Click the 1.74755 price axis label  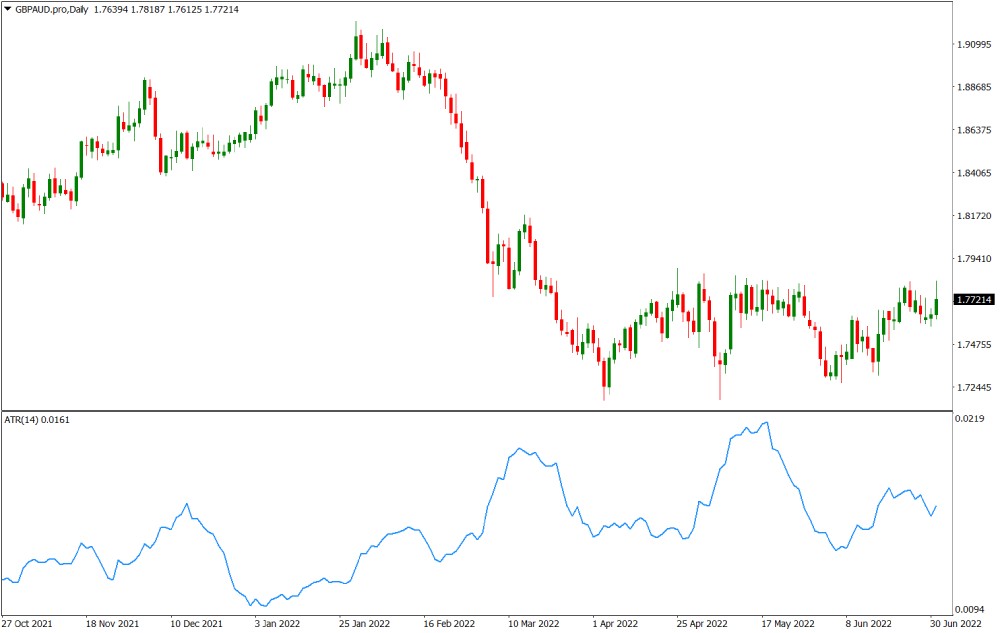click(973, 344)
